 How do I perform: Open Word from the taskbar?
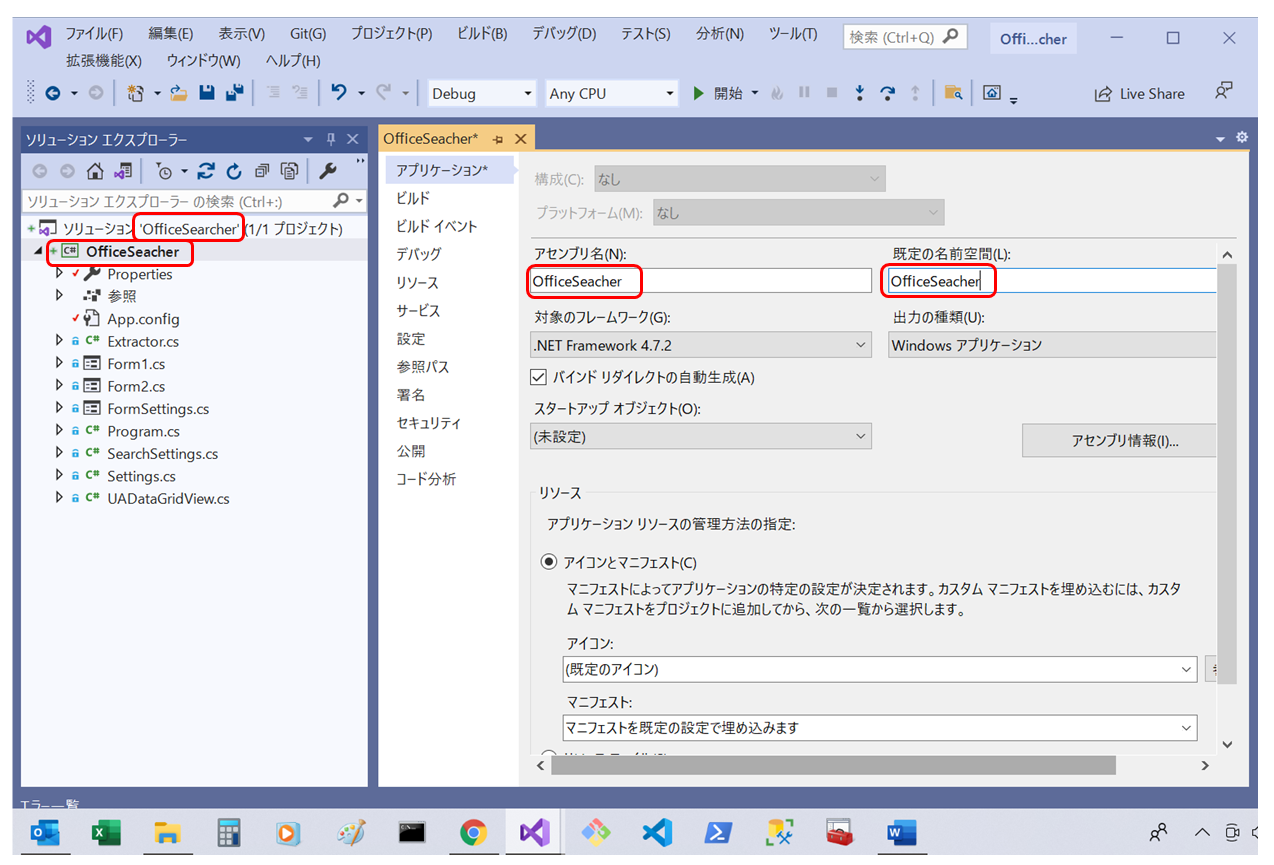click(x=902, y=832)
